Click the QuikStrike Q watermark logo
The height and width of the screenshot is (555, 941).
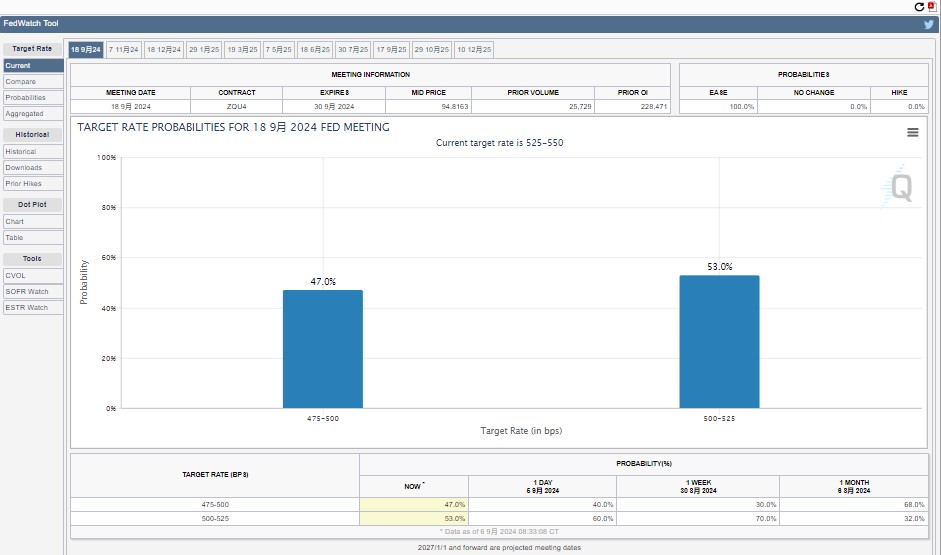click(900, 188)
